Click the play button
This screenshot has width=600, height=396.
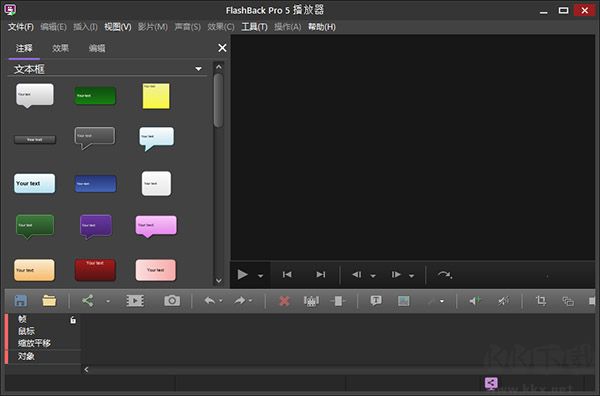[x=242, y=275]
